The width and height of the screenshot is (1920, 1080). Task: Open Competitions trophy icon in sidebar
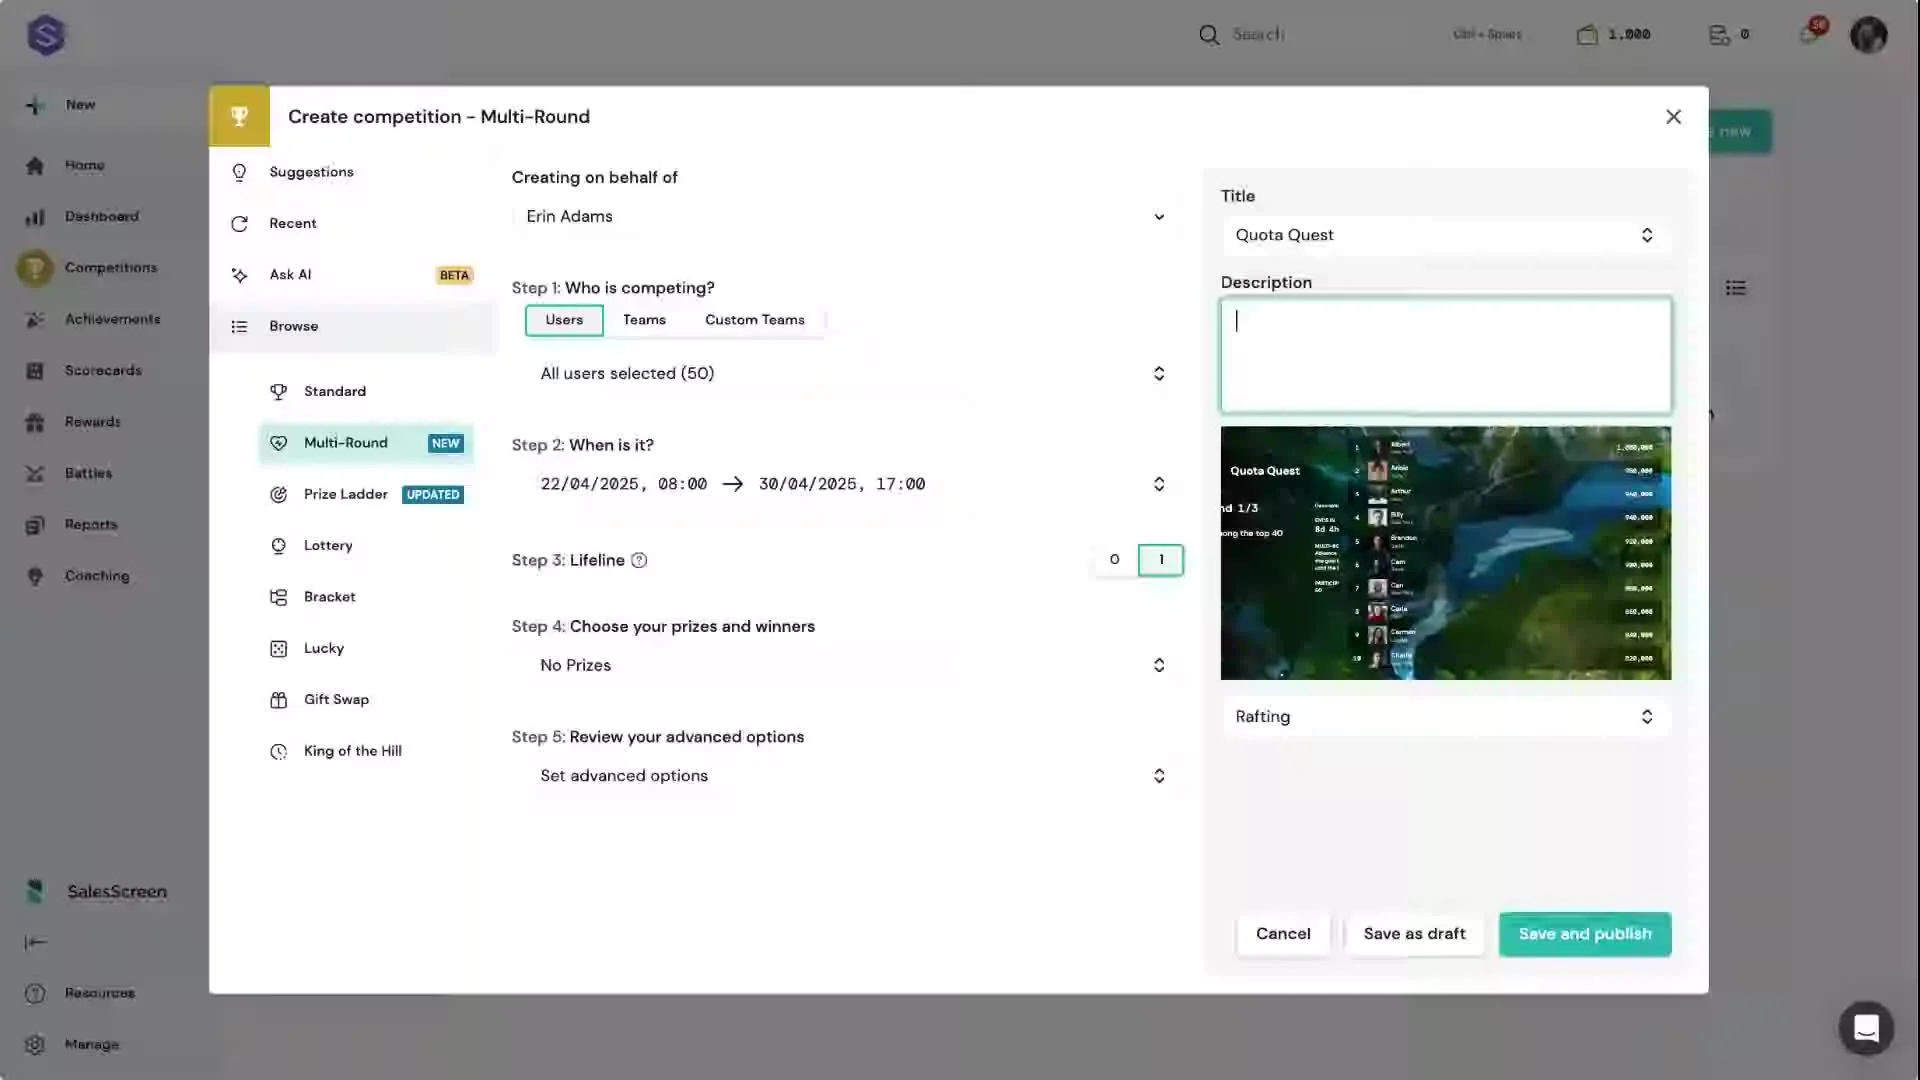click(x=35, y=268)
